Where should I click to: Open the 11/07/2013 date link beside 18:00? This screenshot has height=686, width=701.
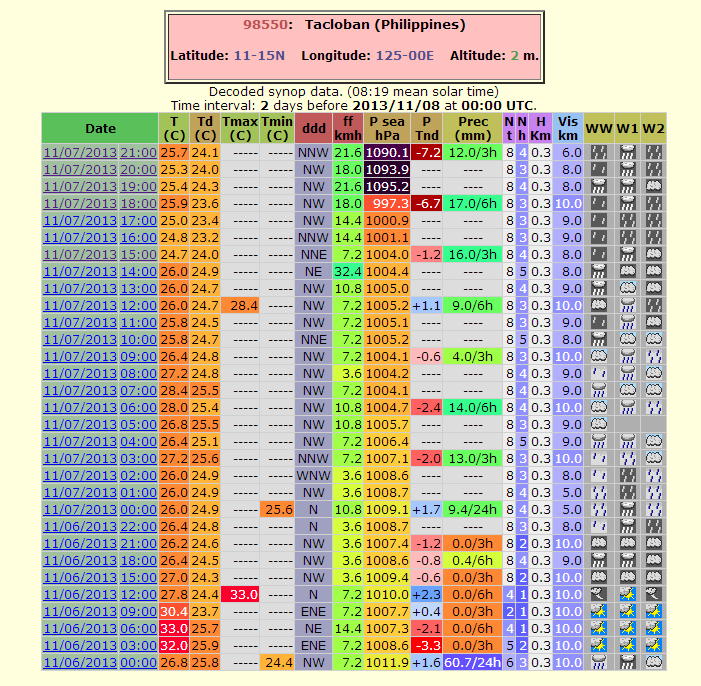click(80, 203)
